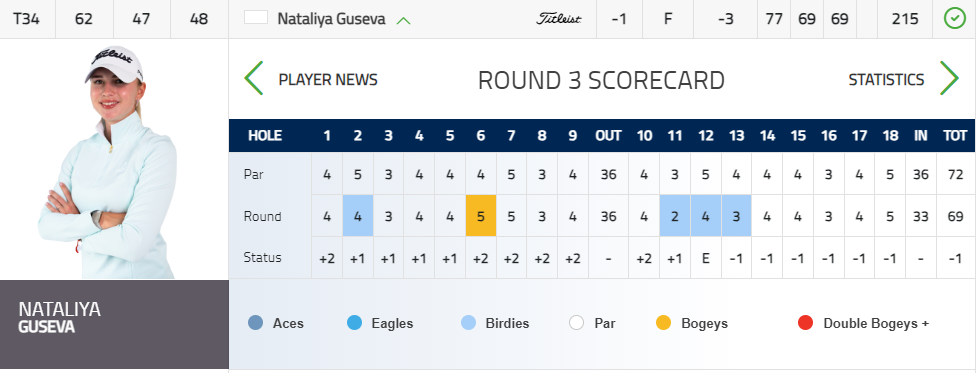The image size is (976, 373).
Task: Click the left green arrow beside Player News
Action: tap(254, 78)
